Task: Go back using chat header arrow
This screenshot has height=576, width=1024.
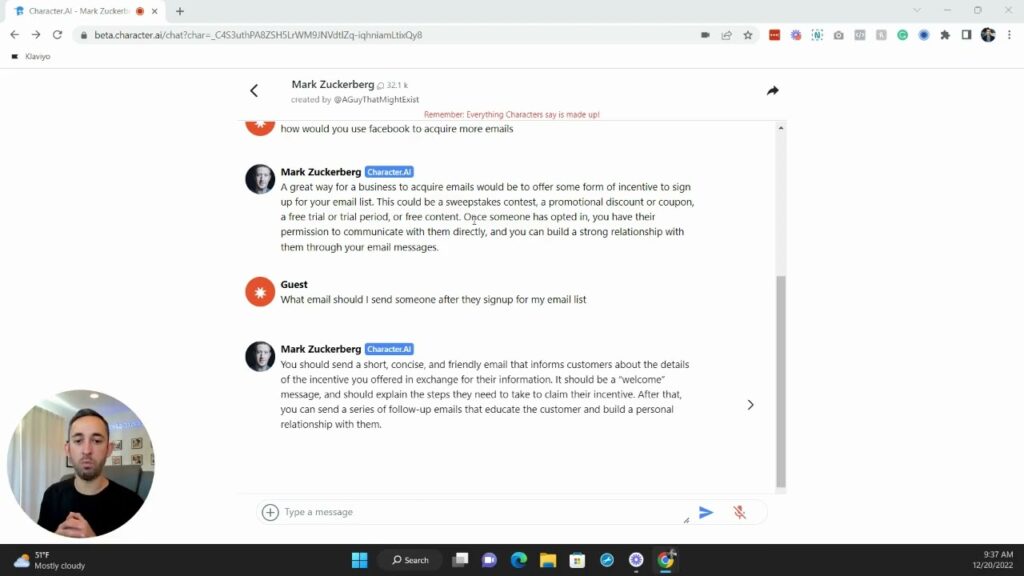Action: pyautogui.click(x=254, y=91)
